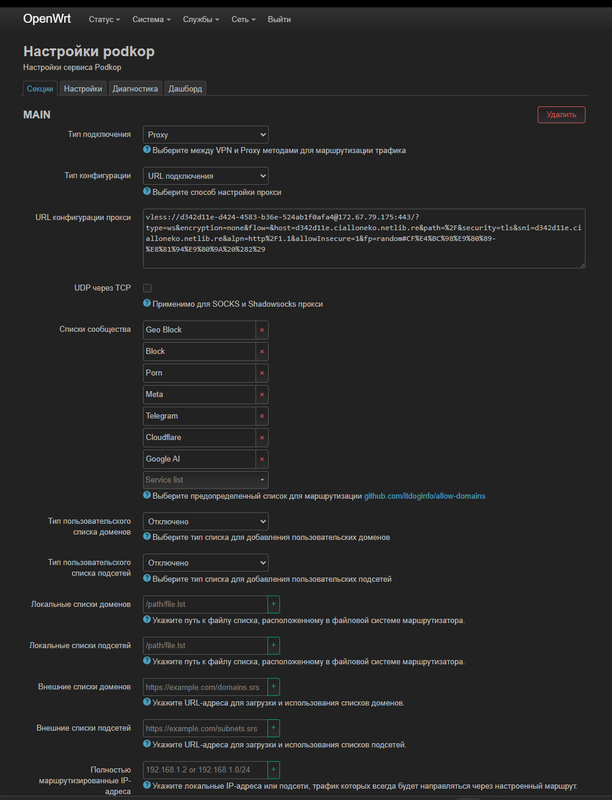Viewport: 612px width, 800px height.
Task: Click fully routed IP addresses field
Action: point(205,769)
